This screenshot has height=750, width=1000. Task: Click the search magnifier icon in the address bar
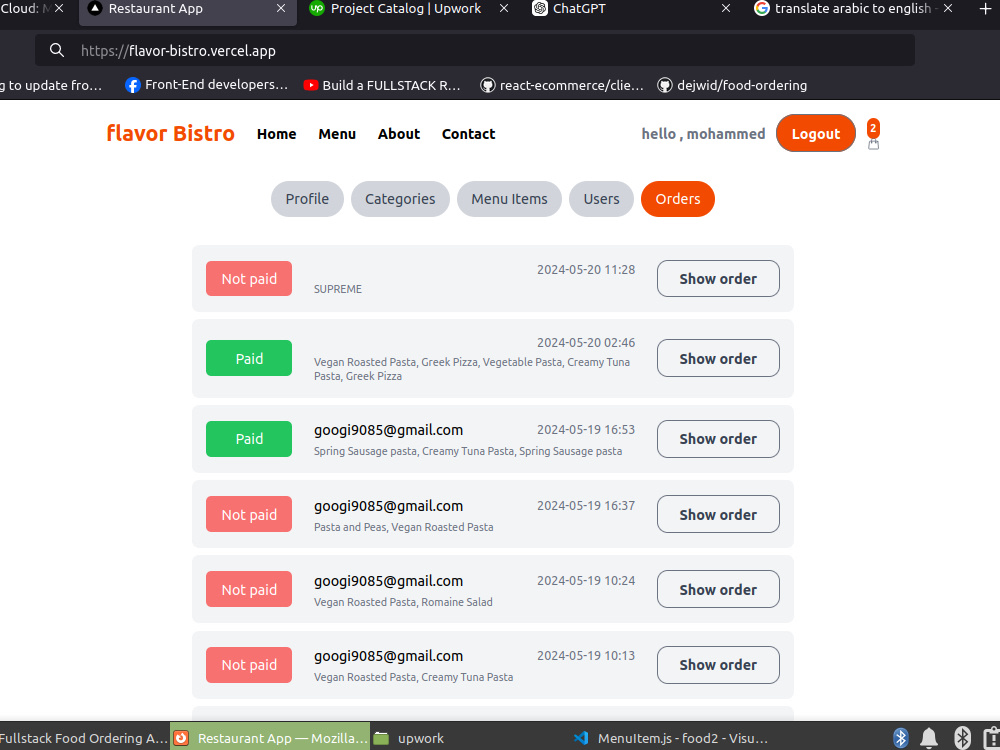point(57,50)
